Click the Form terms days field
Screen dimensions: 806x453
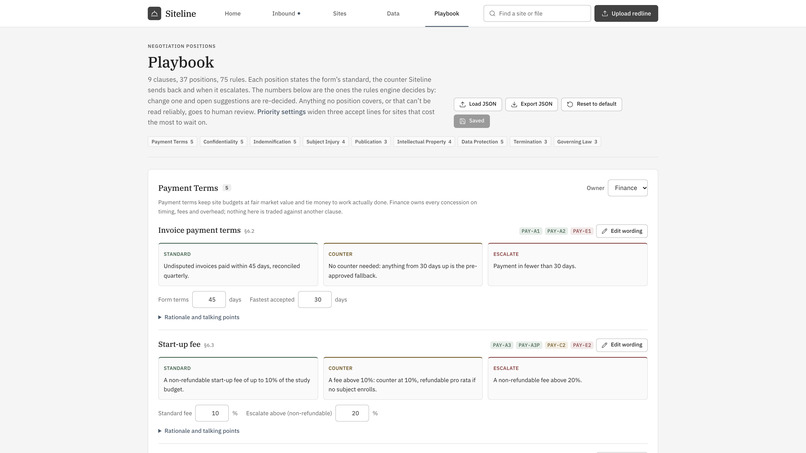209,299
